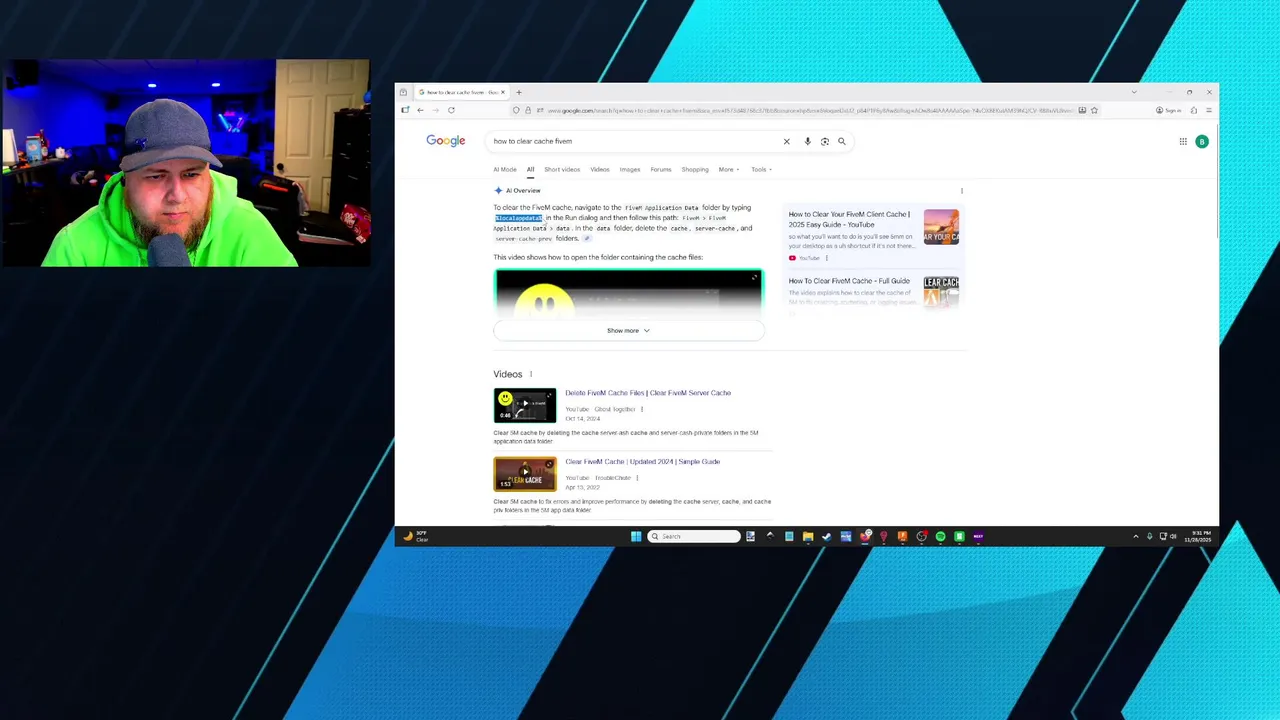Click the Google logo
The image size is (1280, 720).
pos(446,141)
